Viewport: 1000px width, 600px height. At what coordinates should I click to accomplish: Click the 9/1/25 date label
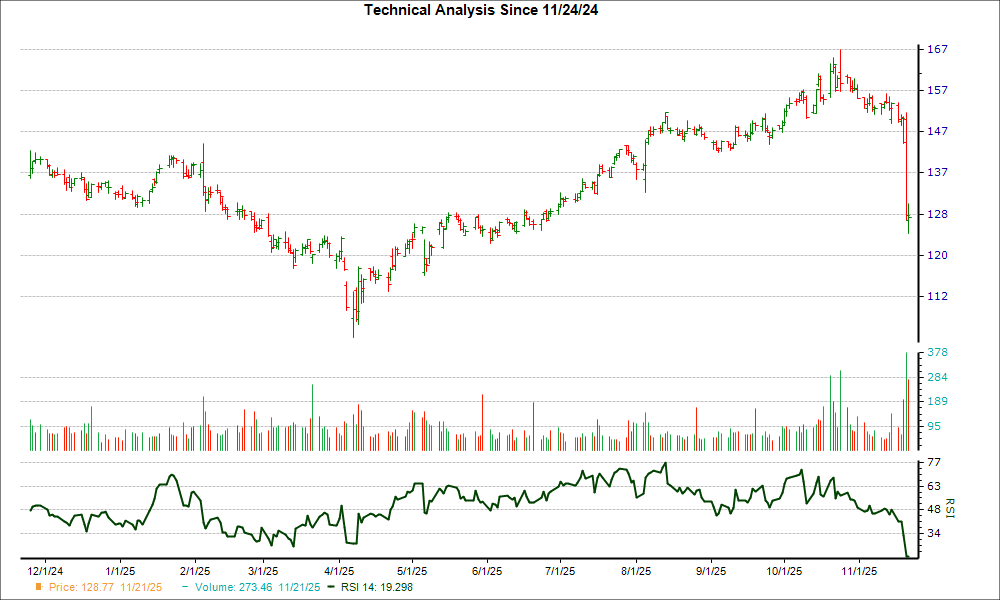coord(710,571)
